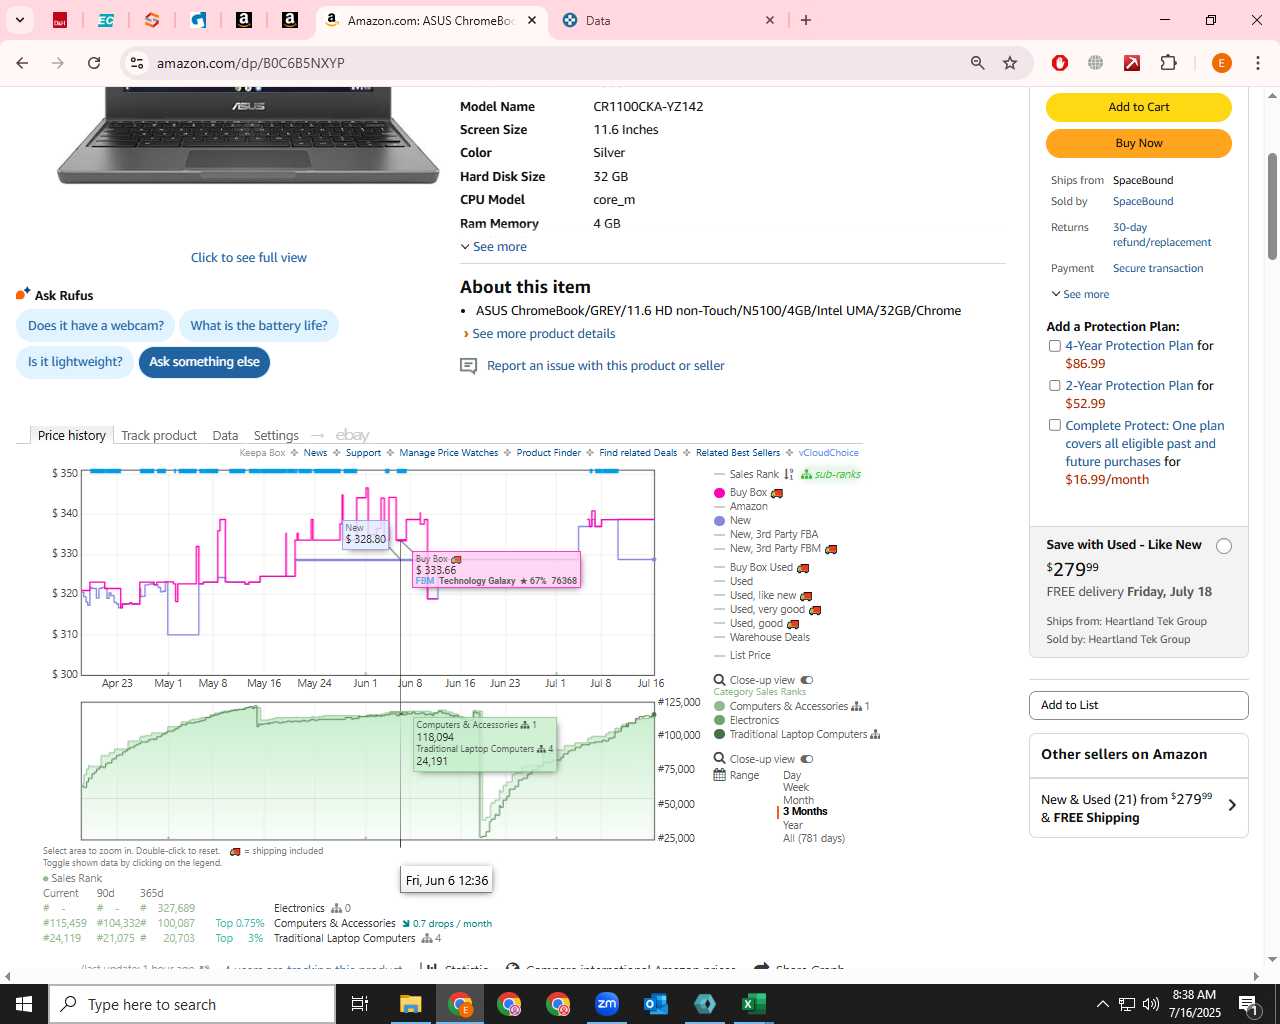Select Save with Used - Like New radio
Image resolution: width=1280 pixels, height=1024 pixels.
[x=1224, y=546]
